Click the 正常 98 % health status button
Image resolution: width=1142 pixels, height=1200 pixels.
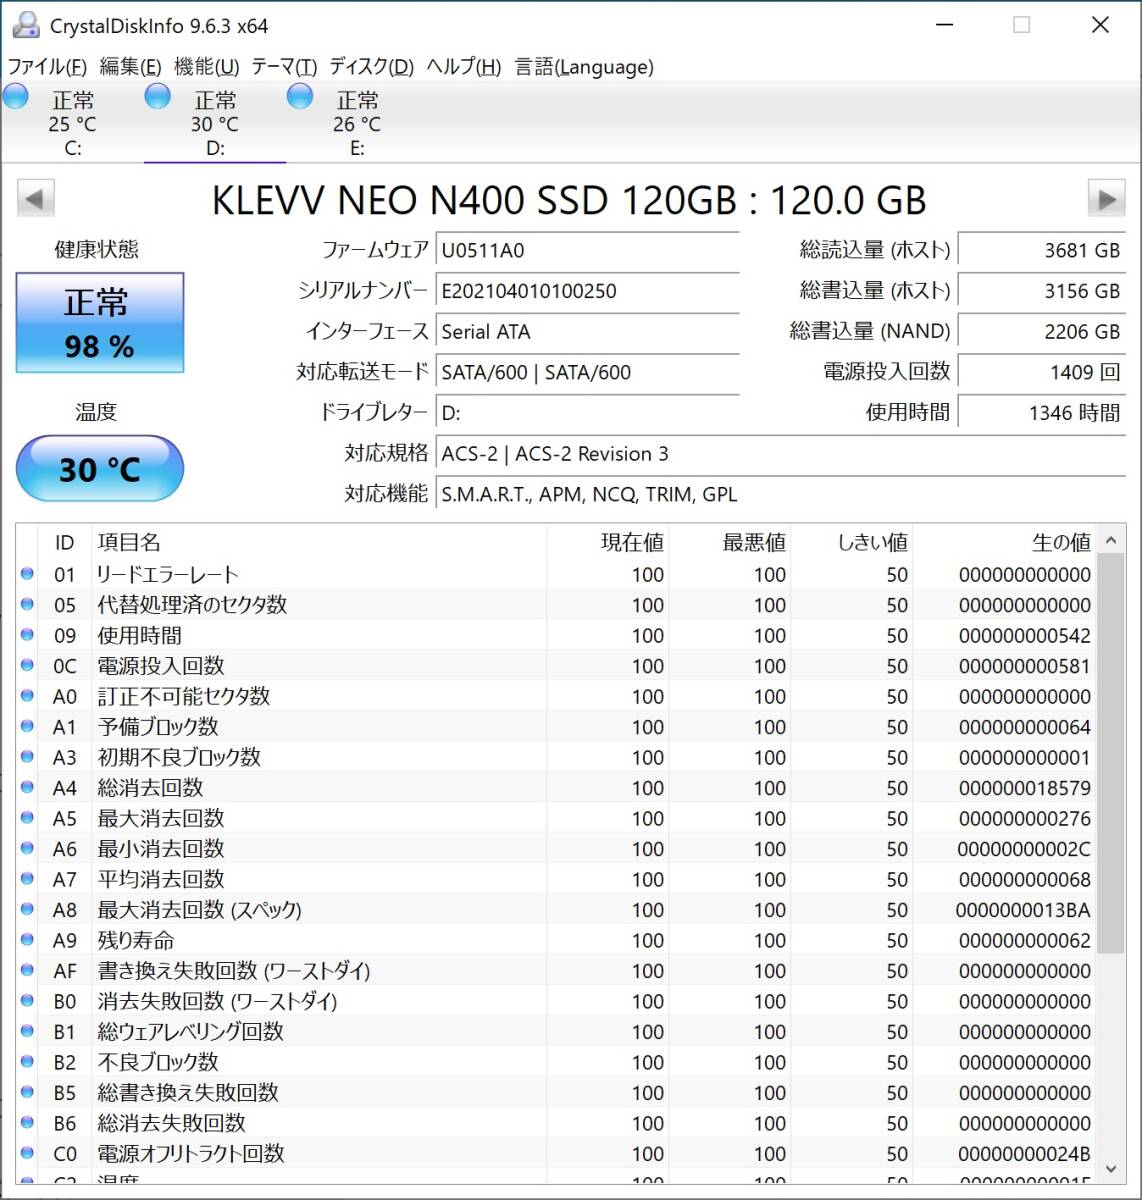(x=100, y=323)
